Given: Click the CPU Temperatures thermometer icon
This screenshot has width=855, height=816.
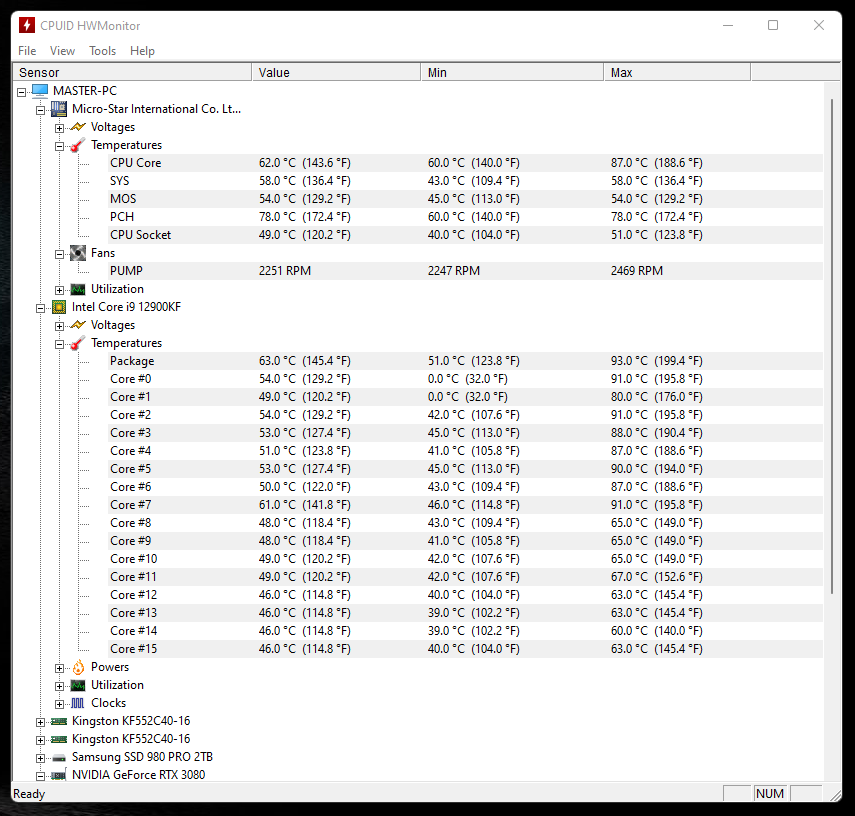Looking at the screenshot, I should 78,343.
